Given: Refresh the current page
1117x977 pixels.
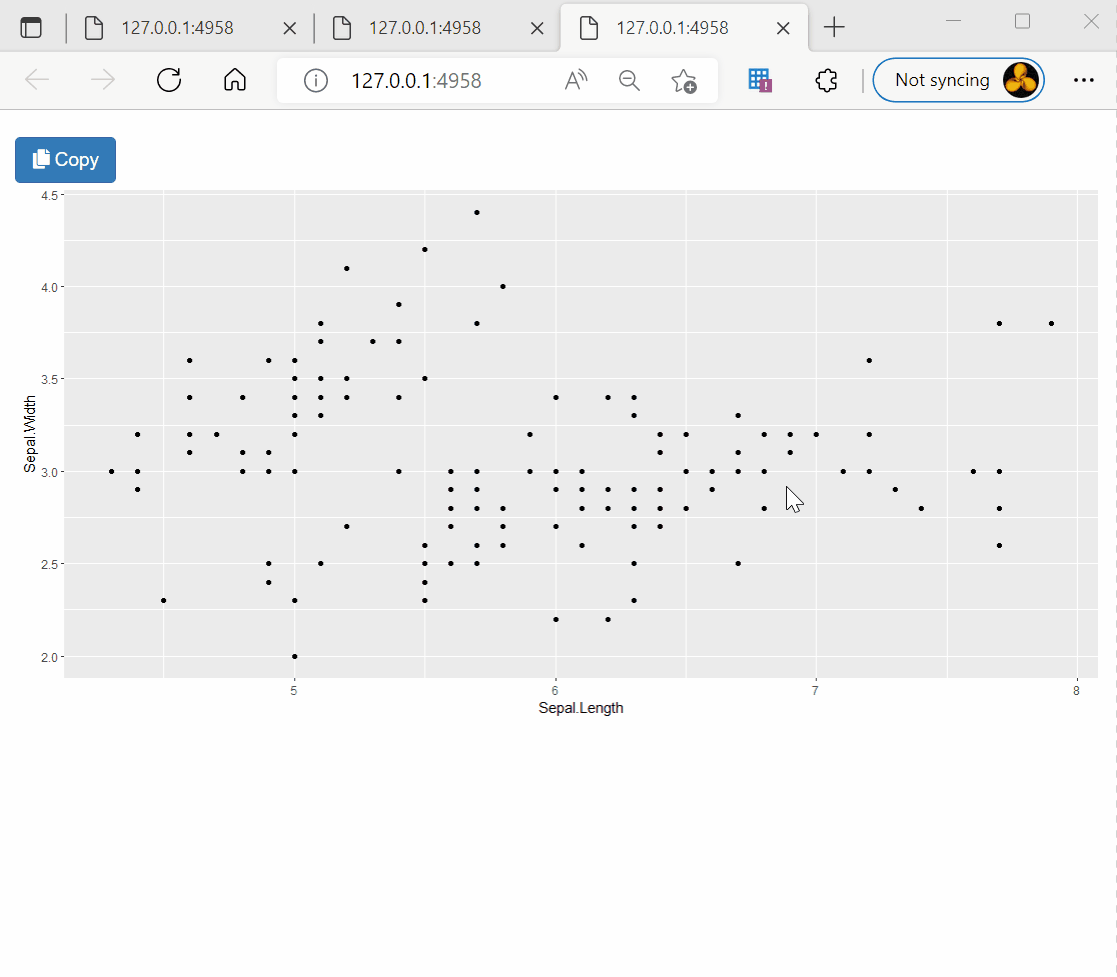Looking at the screenshot, I should point(168,80).
